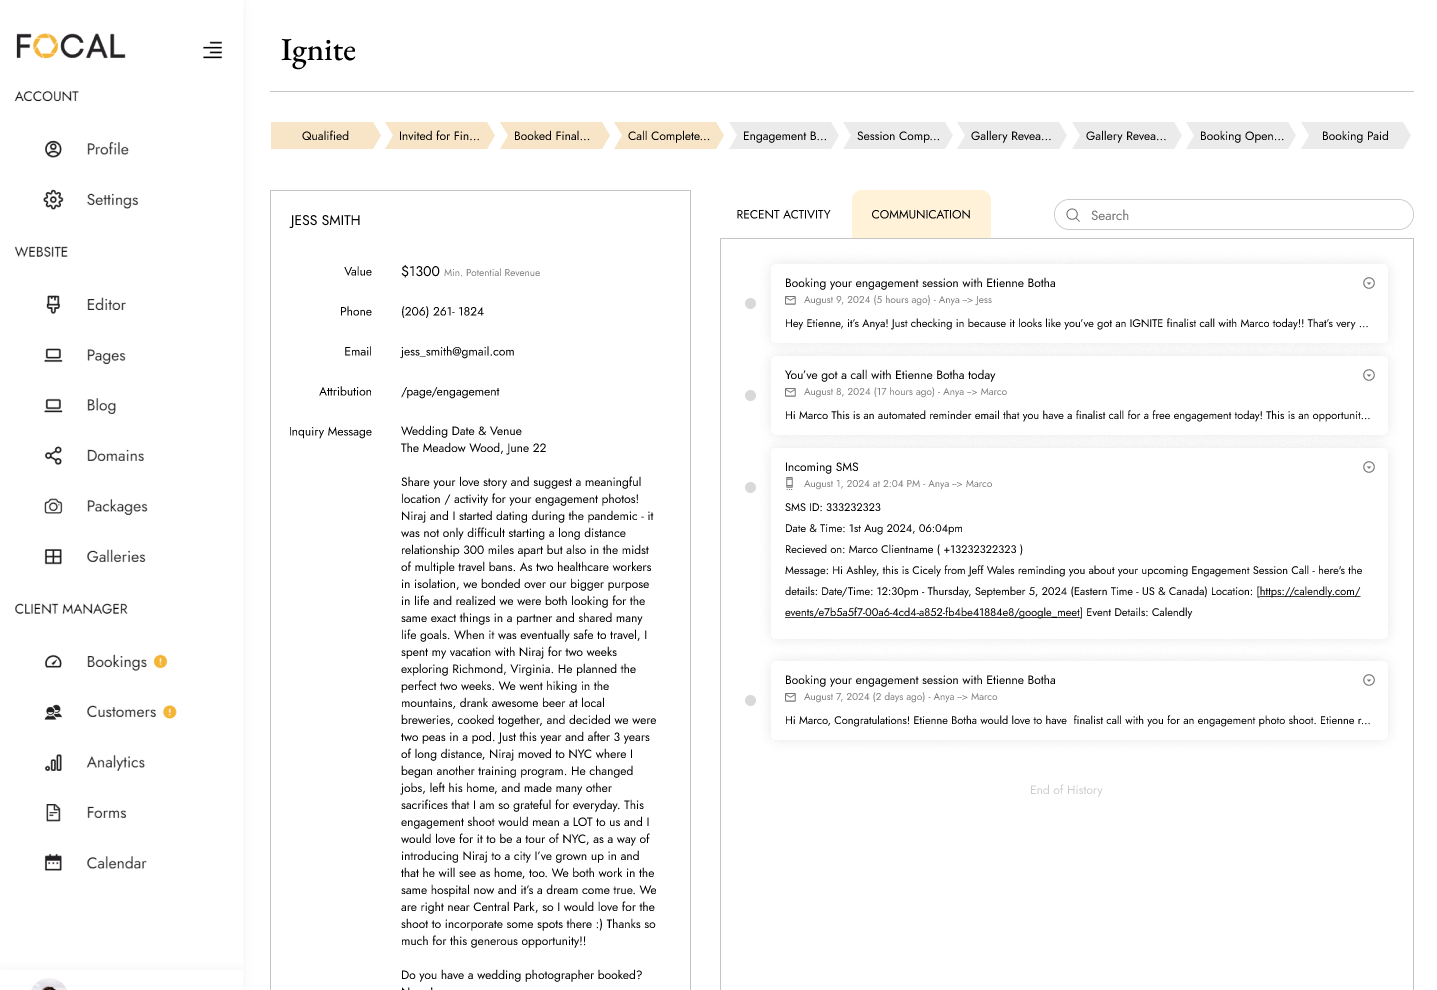1437x990 pixels.
Task: Click the Pages laptop icon
Action: tap(53, 355)
